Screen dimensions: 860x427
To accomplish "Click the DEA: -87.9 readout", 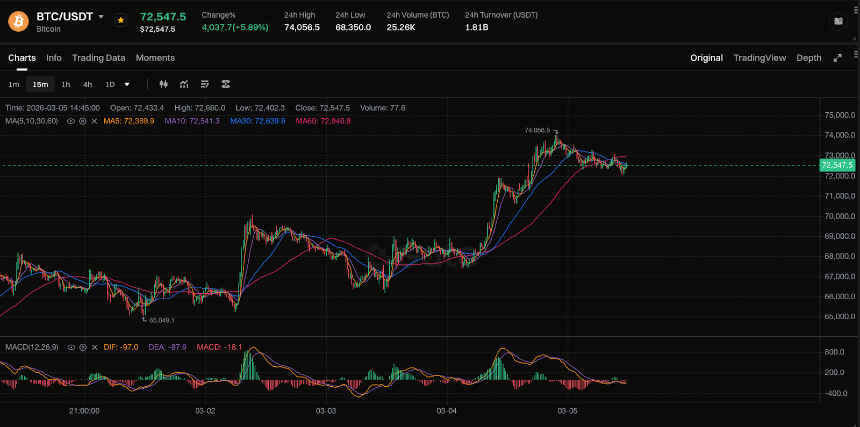I will pyautogui.click(x=167, y=348).
